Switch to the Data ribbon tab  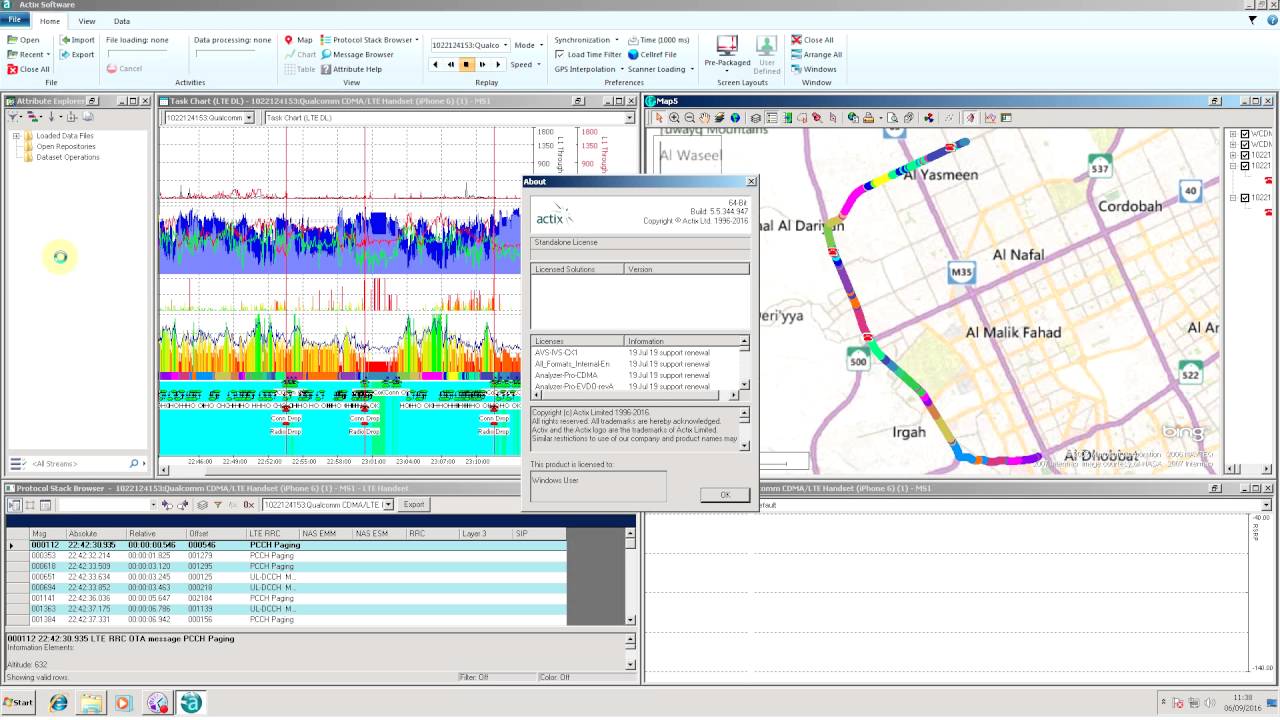coord(122,20)
